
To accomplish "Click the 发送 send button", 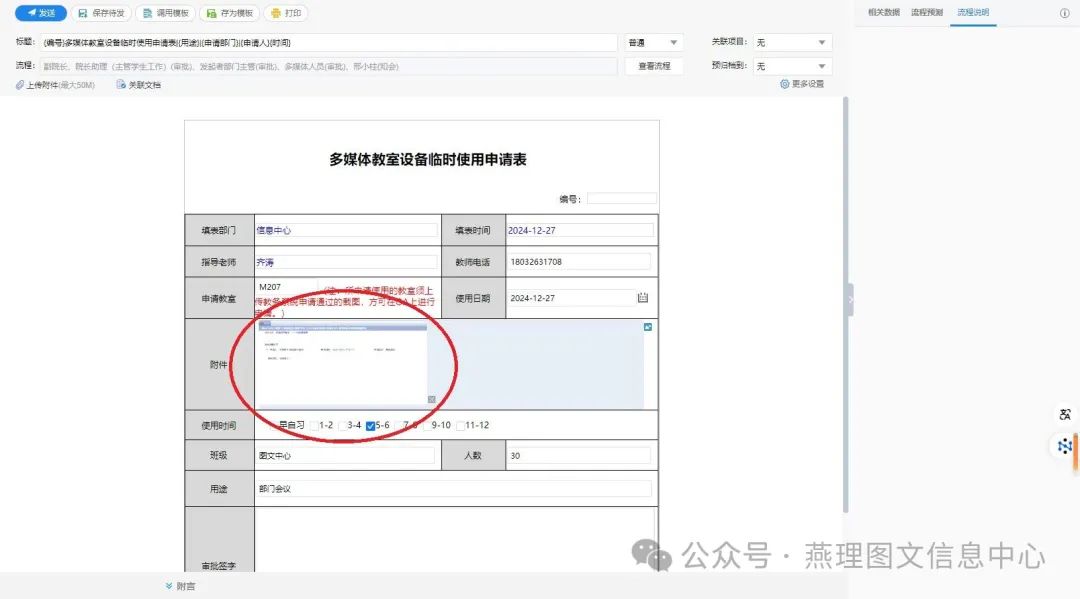I will (41, 13).
